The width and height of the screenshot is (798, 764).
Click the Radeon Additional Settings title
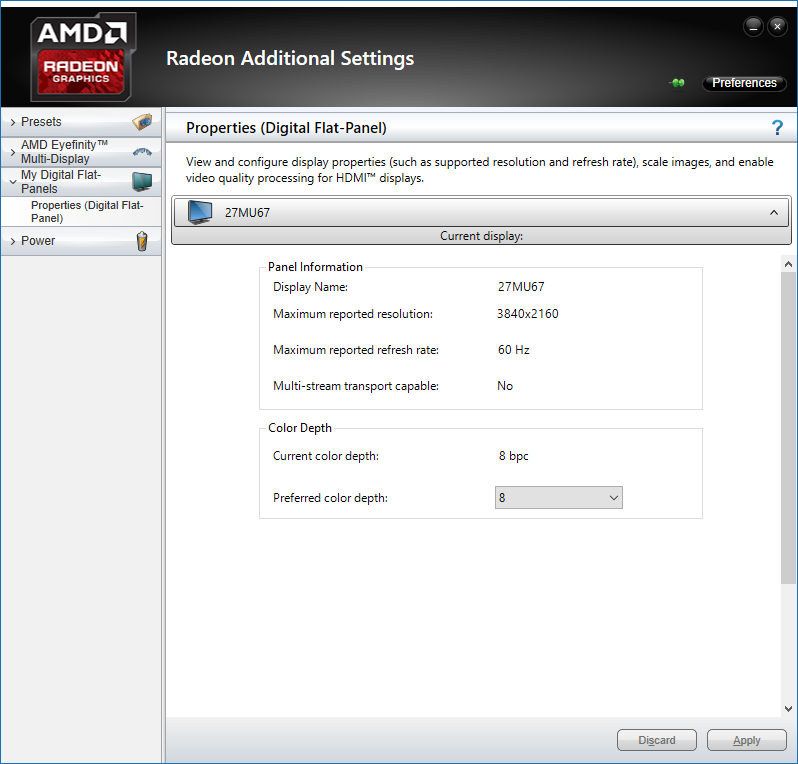[x=290, y=59]
